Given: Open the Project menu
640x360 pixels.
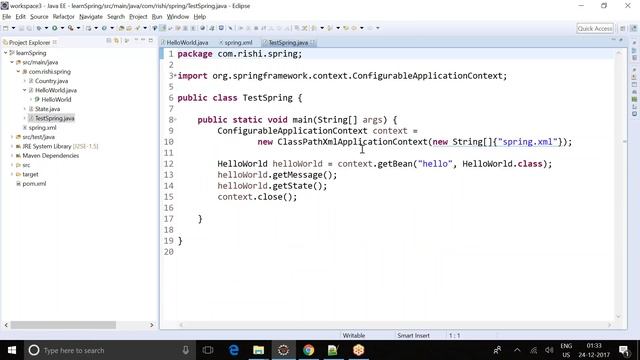Looking at the screenshot, I should (x=138, y=17).
